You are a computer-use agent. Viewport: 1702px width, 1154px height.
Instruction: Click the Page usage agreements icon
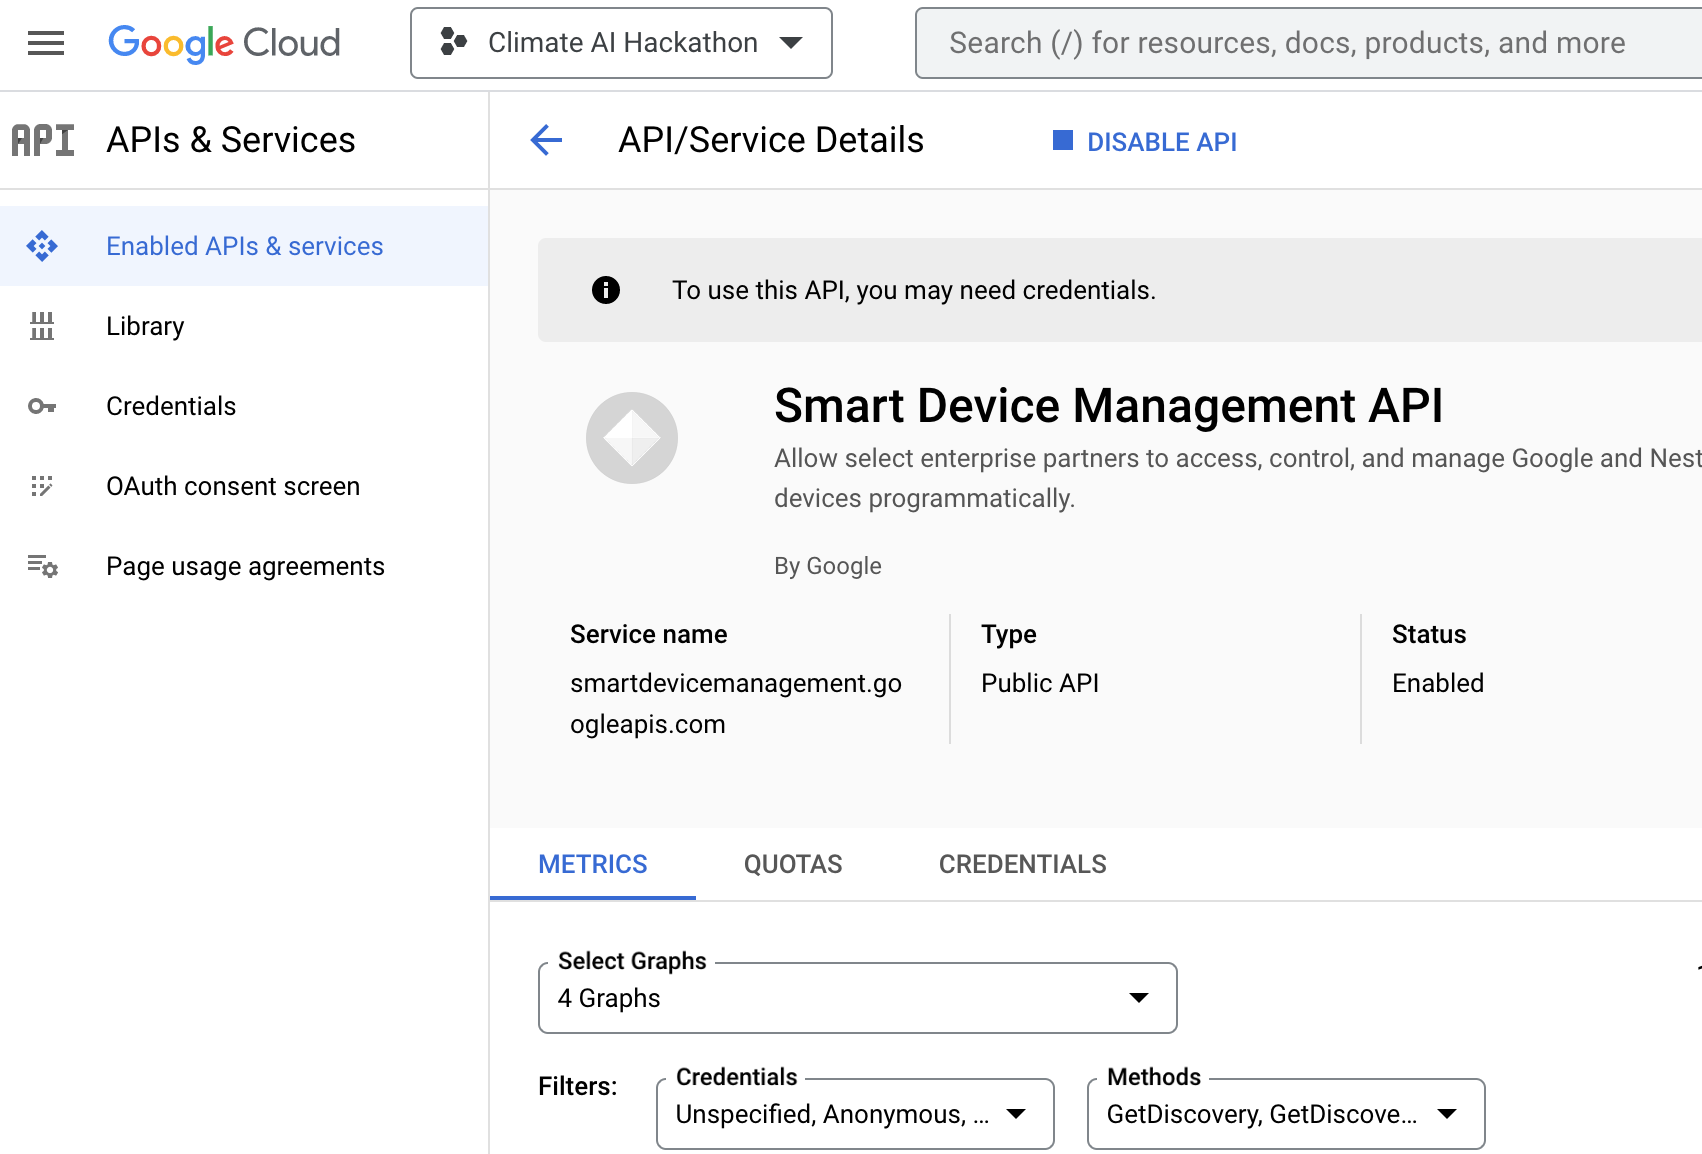click(42, 566)
